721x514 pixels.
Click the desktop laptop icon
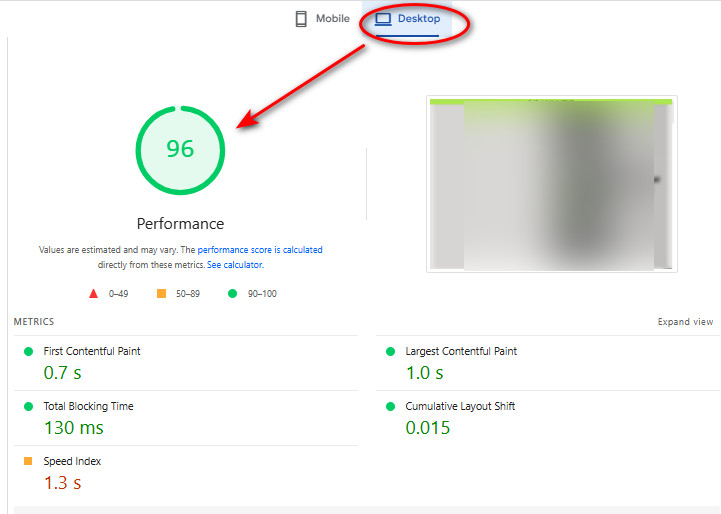coord(383,19)
